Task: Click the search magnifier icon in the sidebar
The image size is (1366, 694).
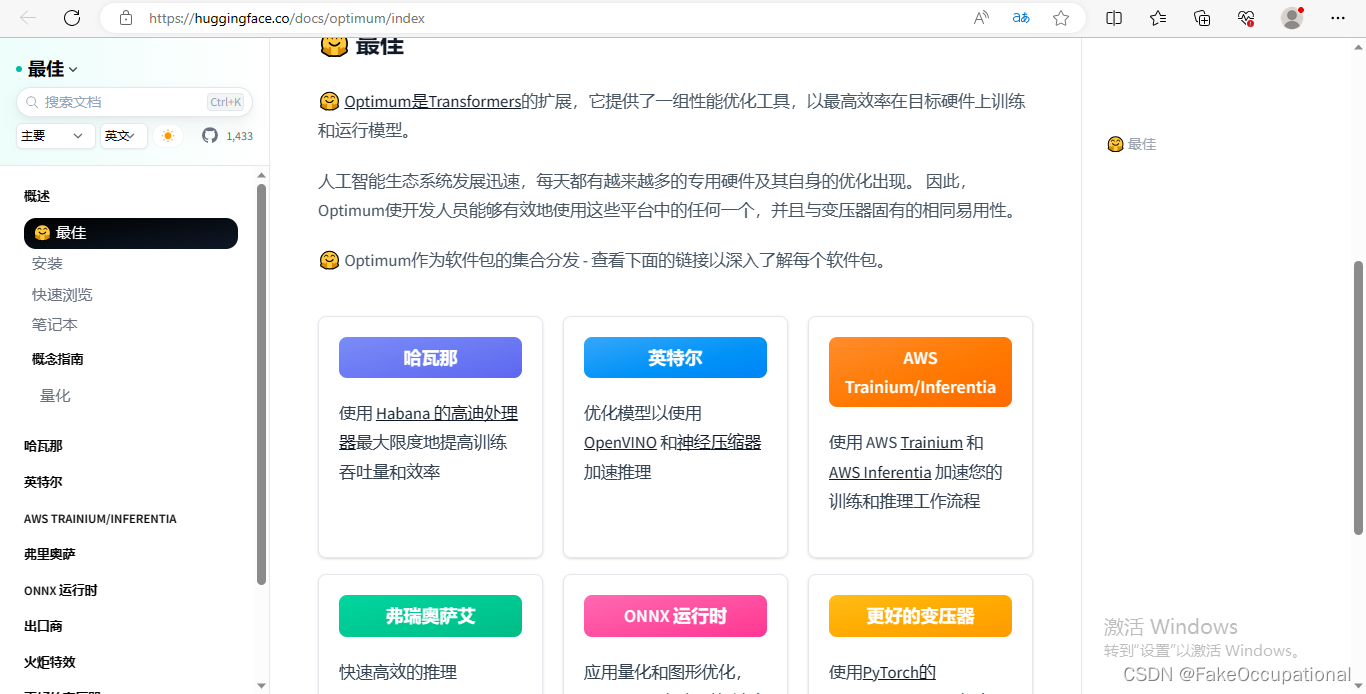Action: point(32,102)
